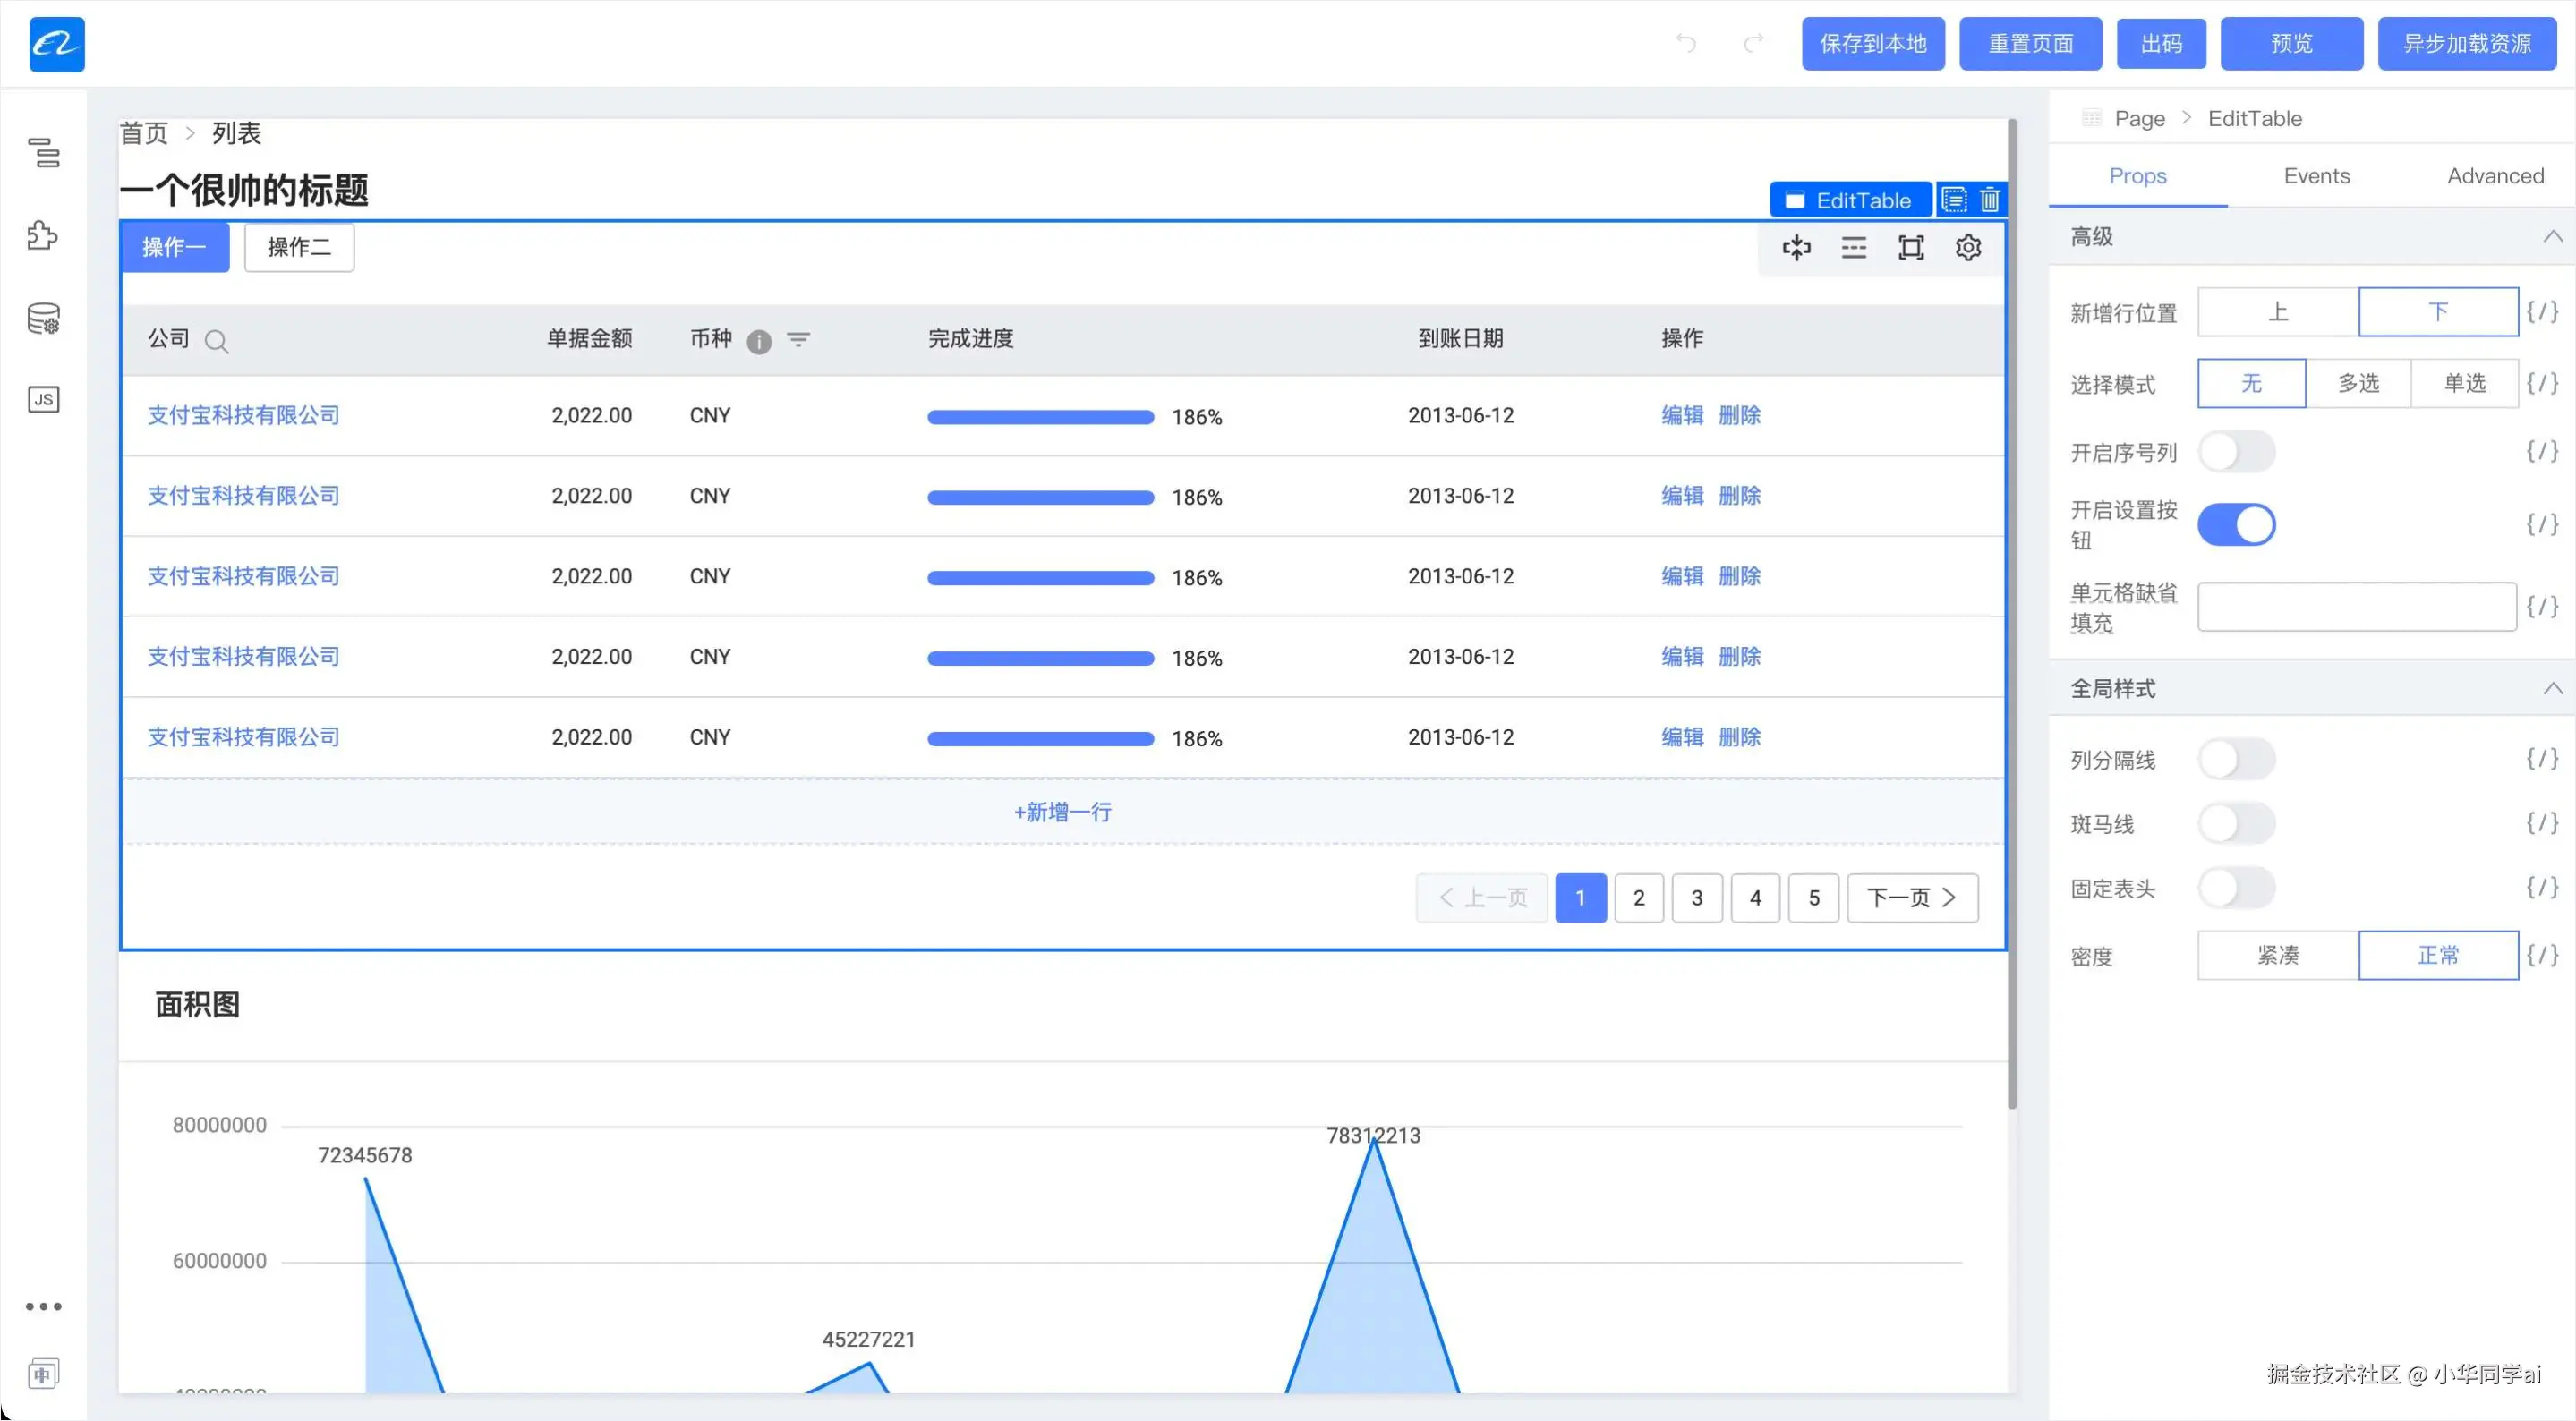
Task: Delete the EditTable with trash icon
Action: 1989,200
